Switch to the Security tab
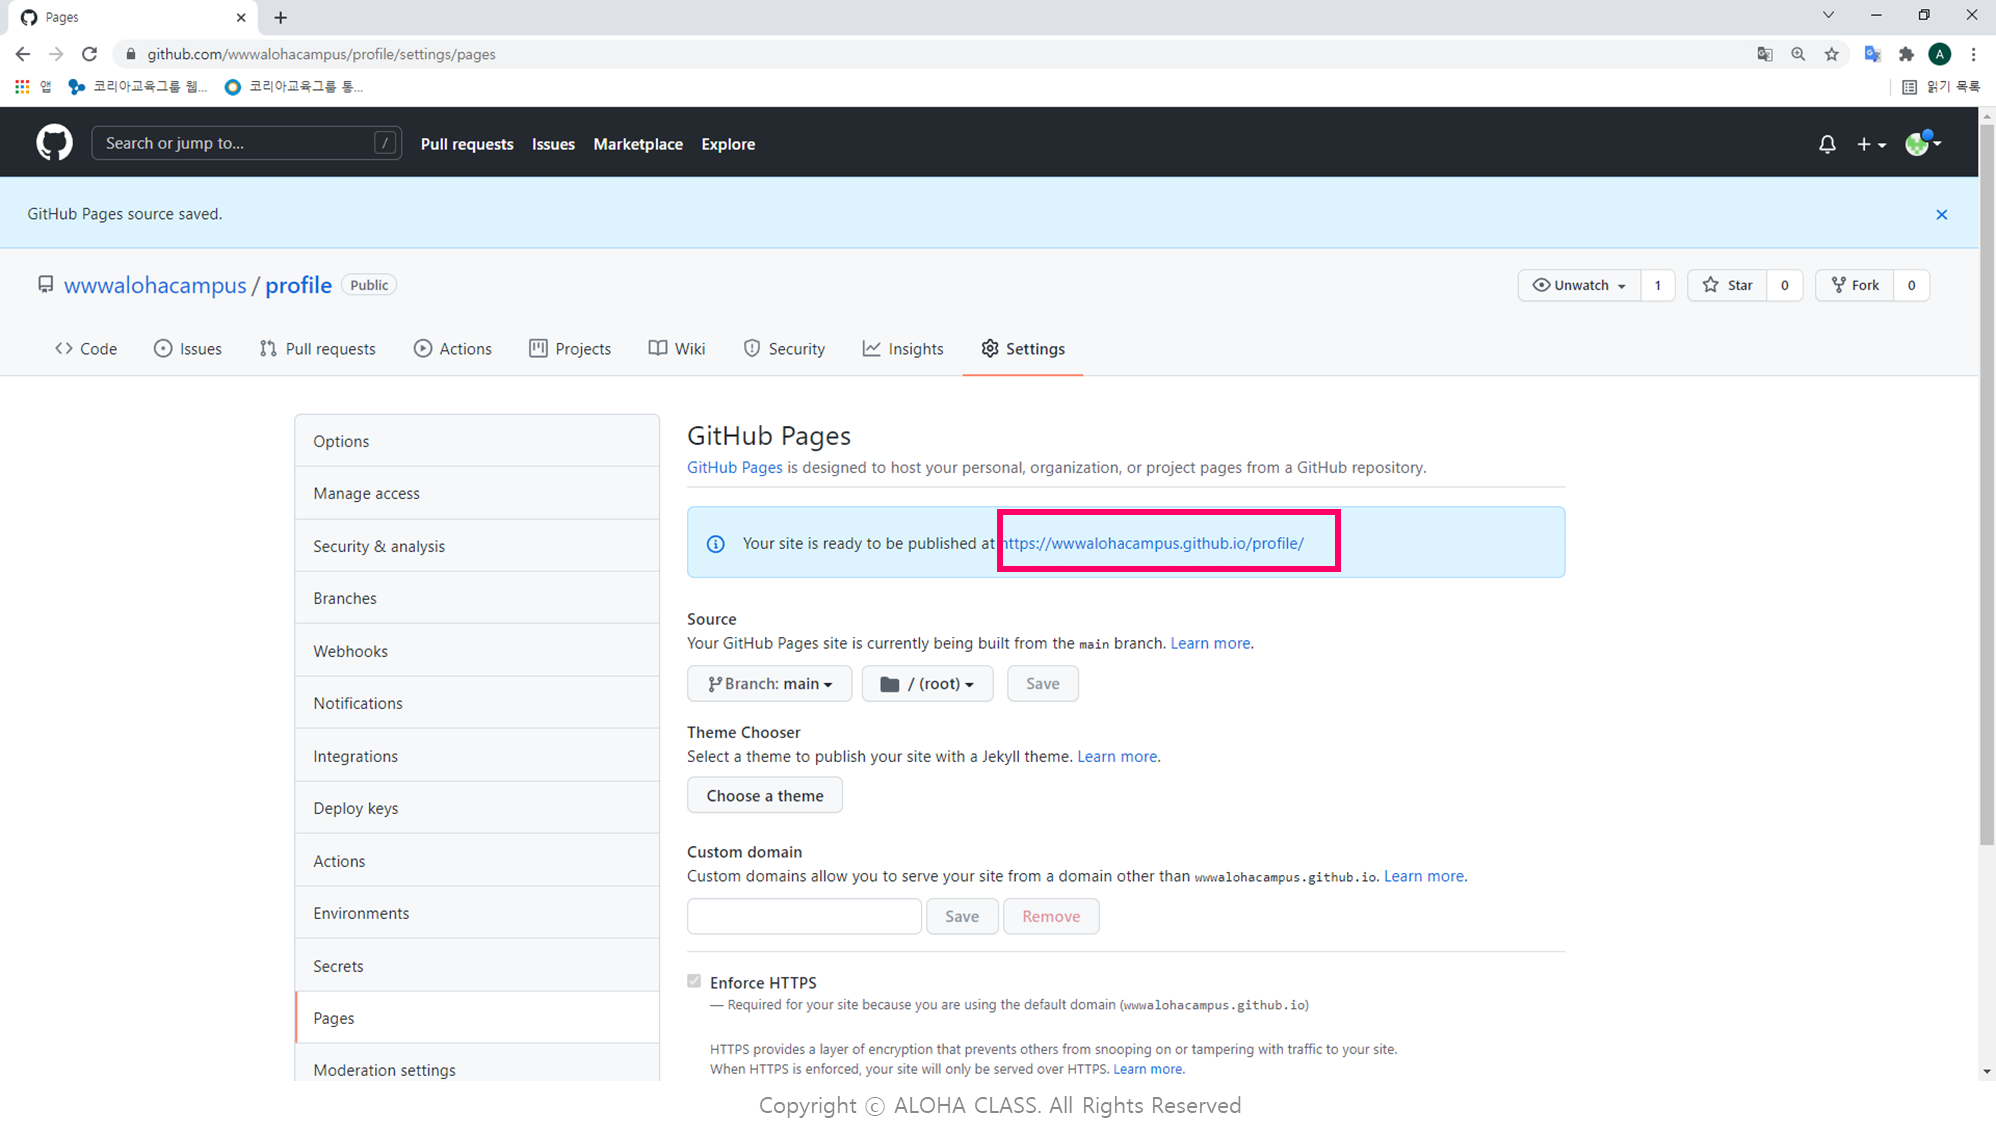This screenshot has width=1996, height=1130. [x=784, y=348]
